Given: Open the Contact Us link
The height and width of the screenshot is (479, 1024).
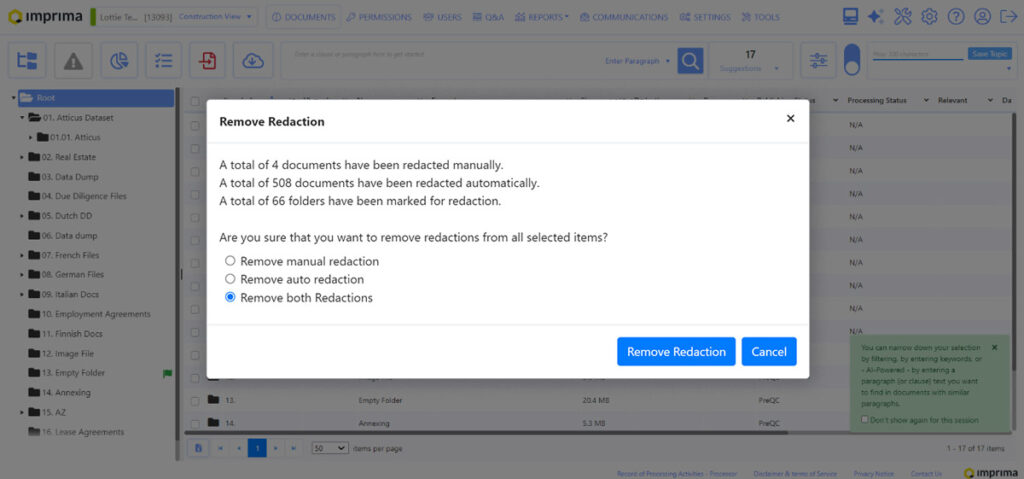Looking at the screenshot, I should tap(926, 474).
